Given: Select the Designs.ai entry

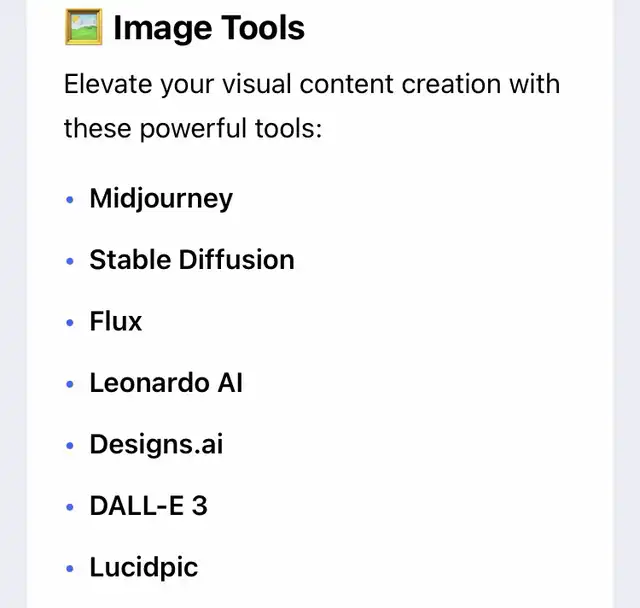Looking at the screenshot, I should click(156, 445).
